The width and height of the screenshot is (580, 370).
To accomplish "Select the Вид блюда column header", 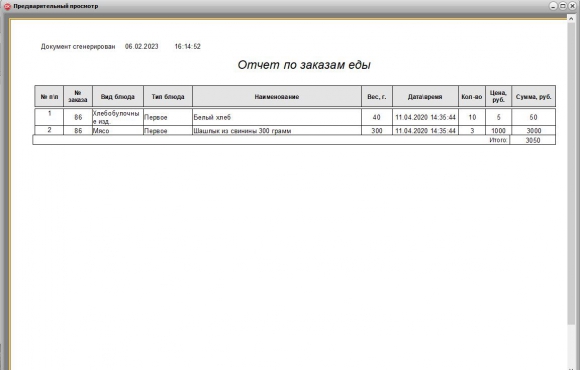I will (x=118, y=97).
